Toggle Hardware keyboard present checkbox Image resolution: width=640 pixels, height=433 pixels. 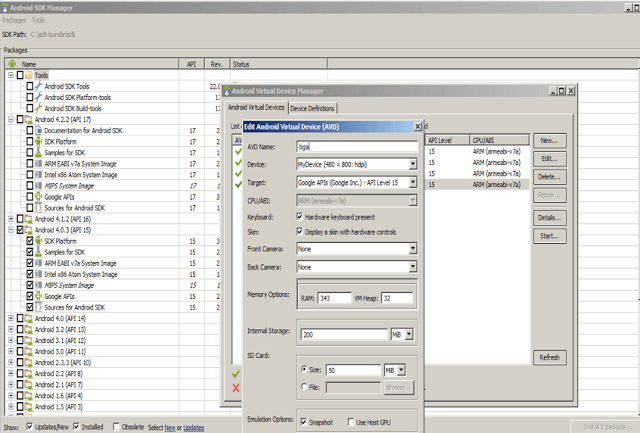point(300,216)
